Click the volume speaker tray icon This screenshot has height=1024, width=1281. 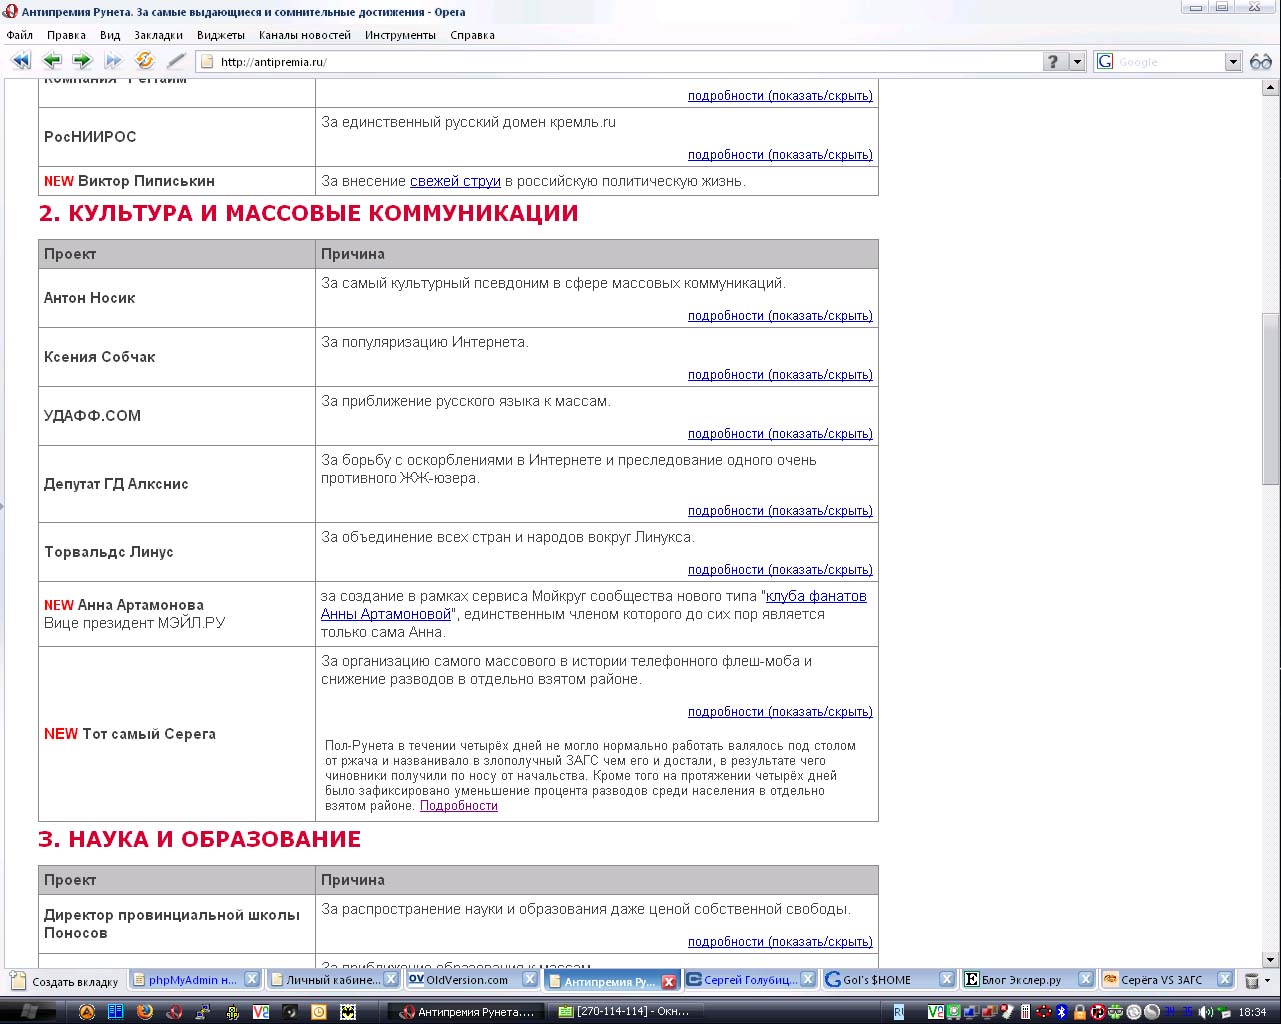[1206, 1012]
